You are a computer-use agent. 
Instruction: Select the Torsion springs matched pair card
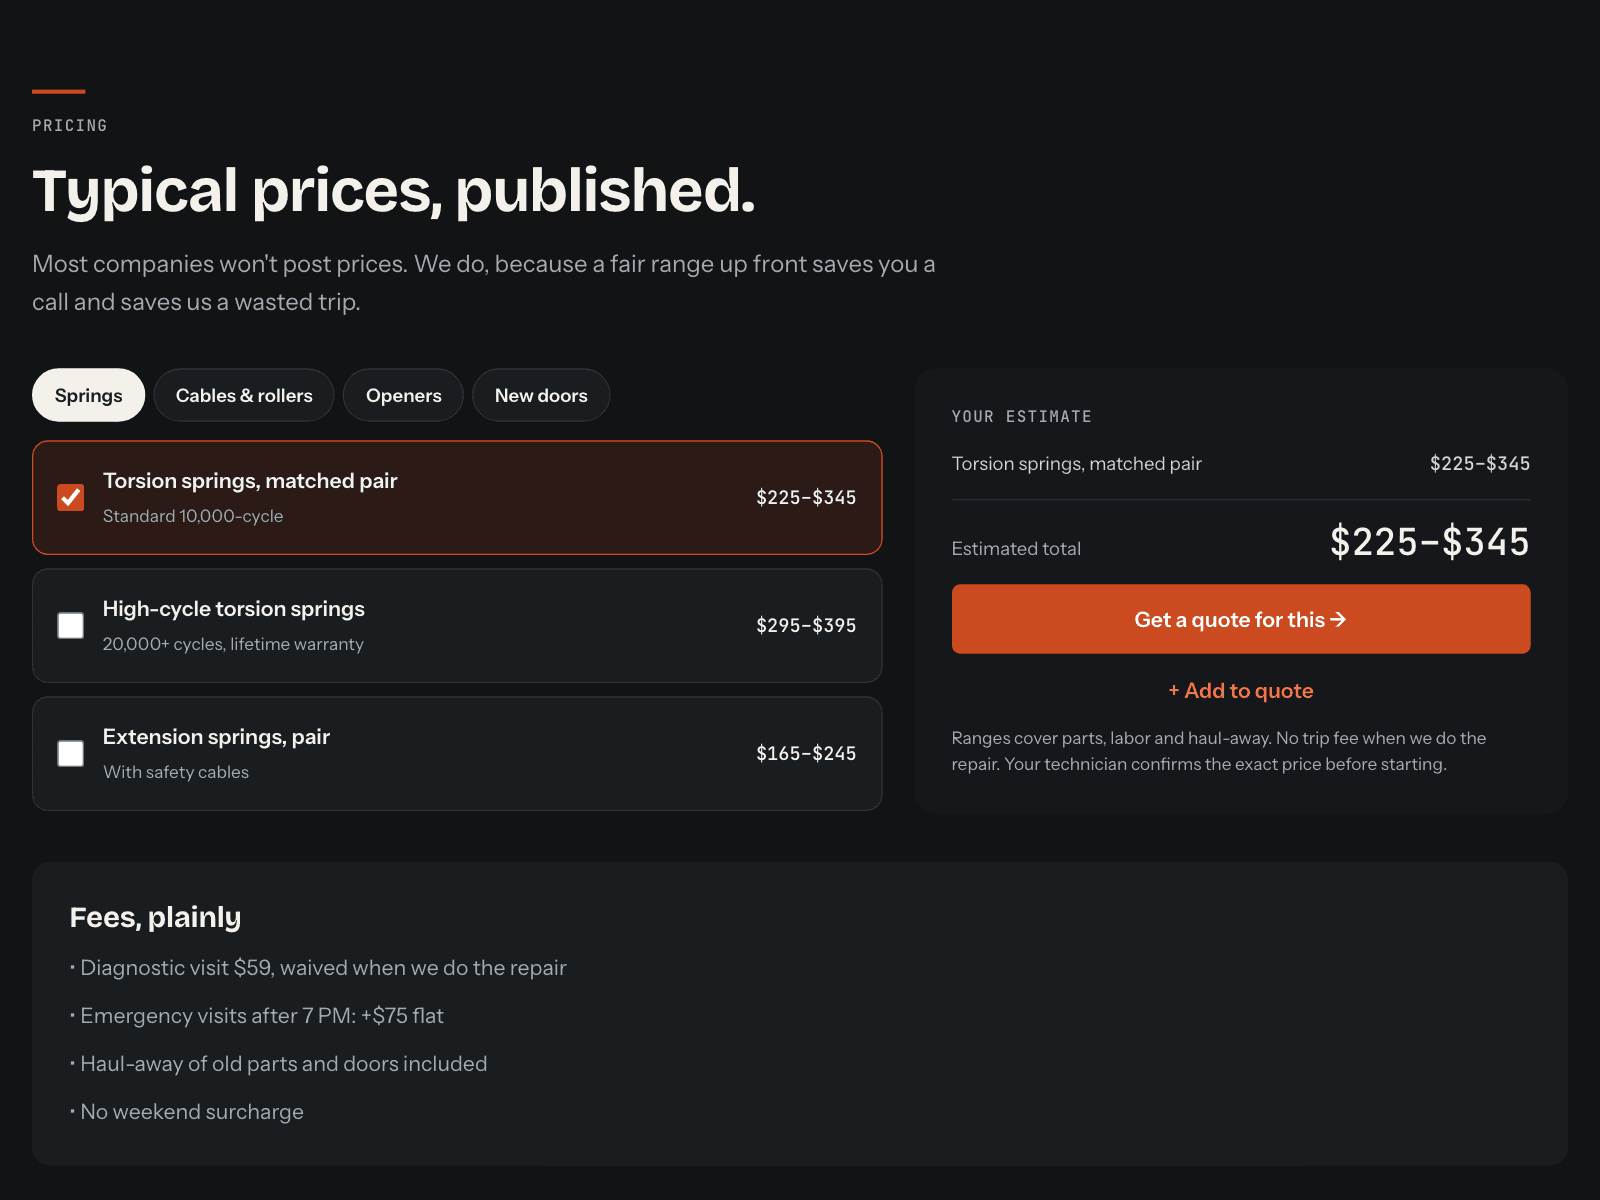[x=457, y=497]
